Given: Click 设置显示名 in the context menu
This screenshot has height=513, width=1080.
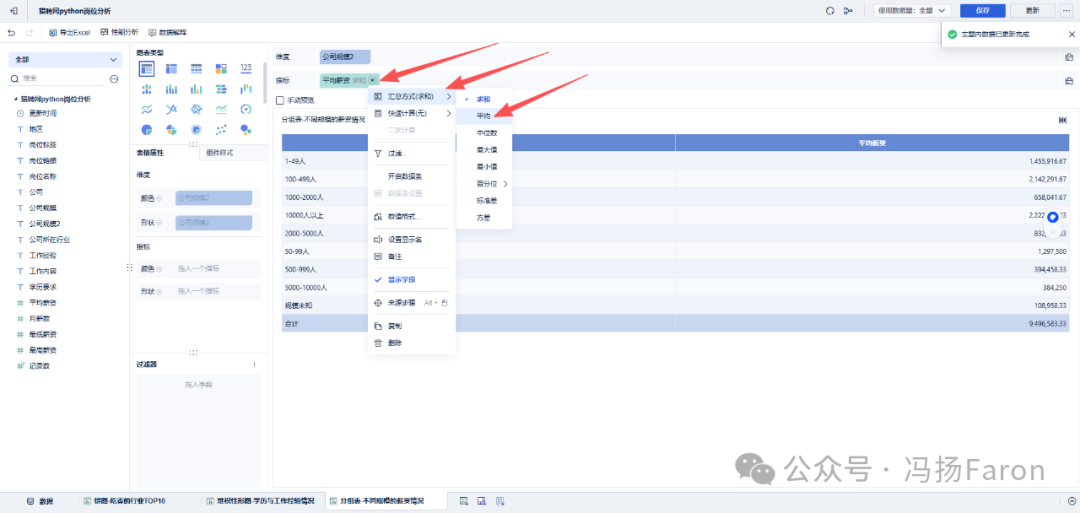Looking at the screenshot, I should coord(411,240).
